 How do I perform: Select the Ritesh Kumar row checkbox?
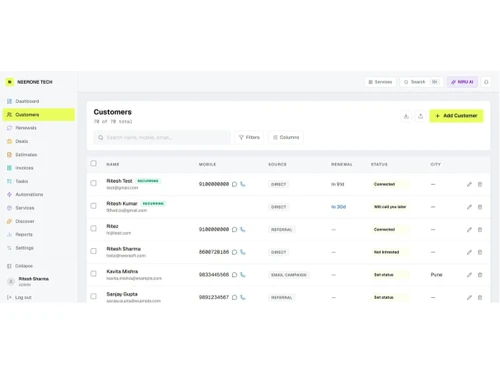(x=94, y=206)
